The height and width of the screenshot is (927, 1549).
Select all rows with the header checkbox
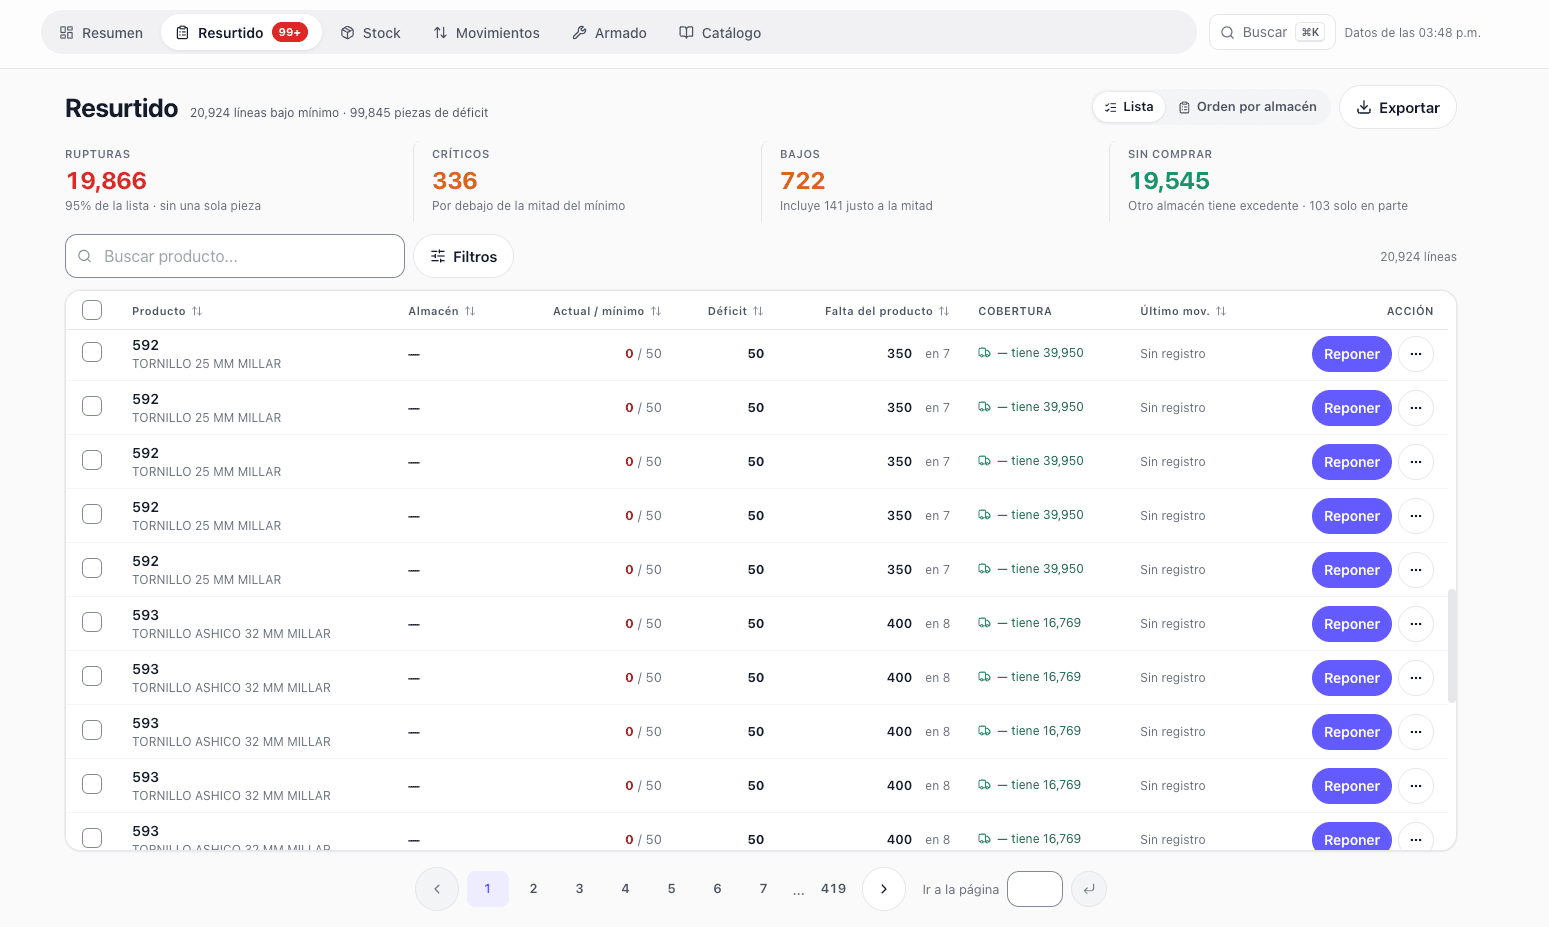pyautogui.click(x=92, y=310)
